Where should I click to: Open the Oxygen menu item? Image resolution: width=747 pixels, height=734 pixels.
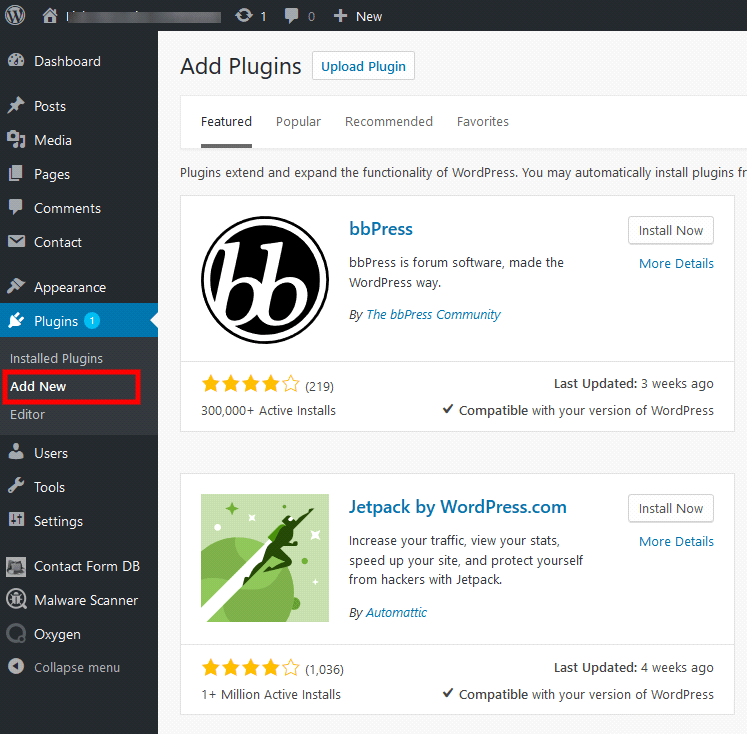click(57, 634)
